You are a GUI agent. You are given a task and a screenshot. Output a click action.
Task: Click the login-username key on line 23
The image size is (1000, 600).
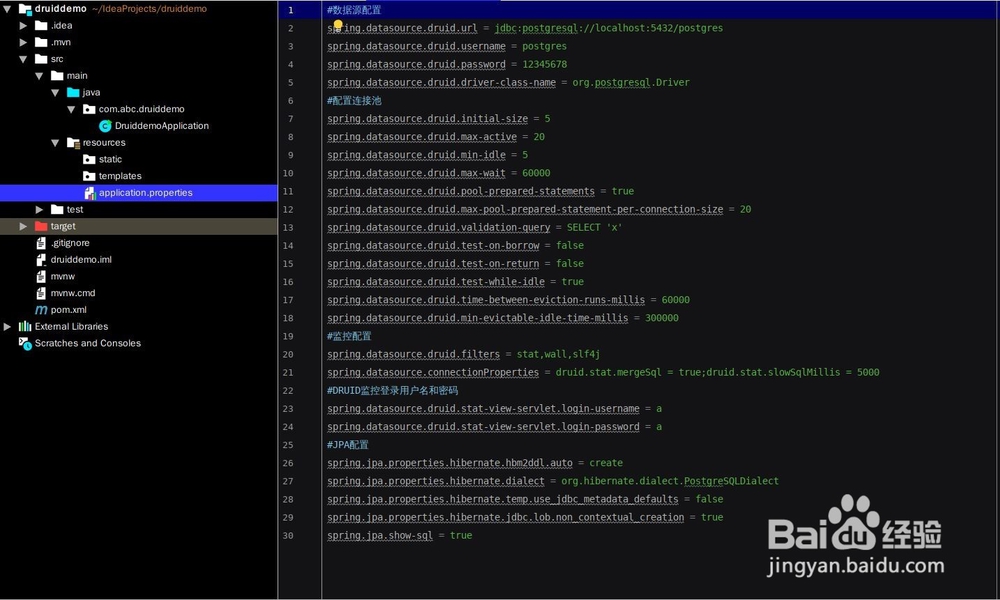pos(483,409)
